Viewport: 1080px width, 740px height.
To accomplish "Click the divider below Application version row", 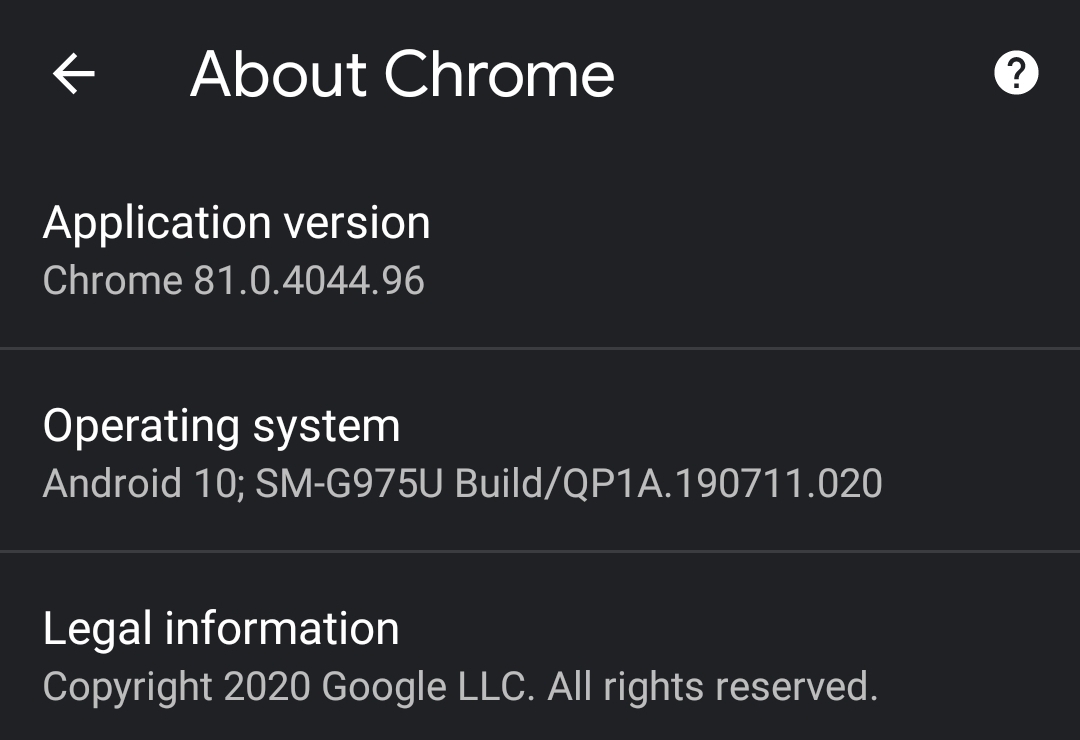I will coord(540,348).
